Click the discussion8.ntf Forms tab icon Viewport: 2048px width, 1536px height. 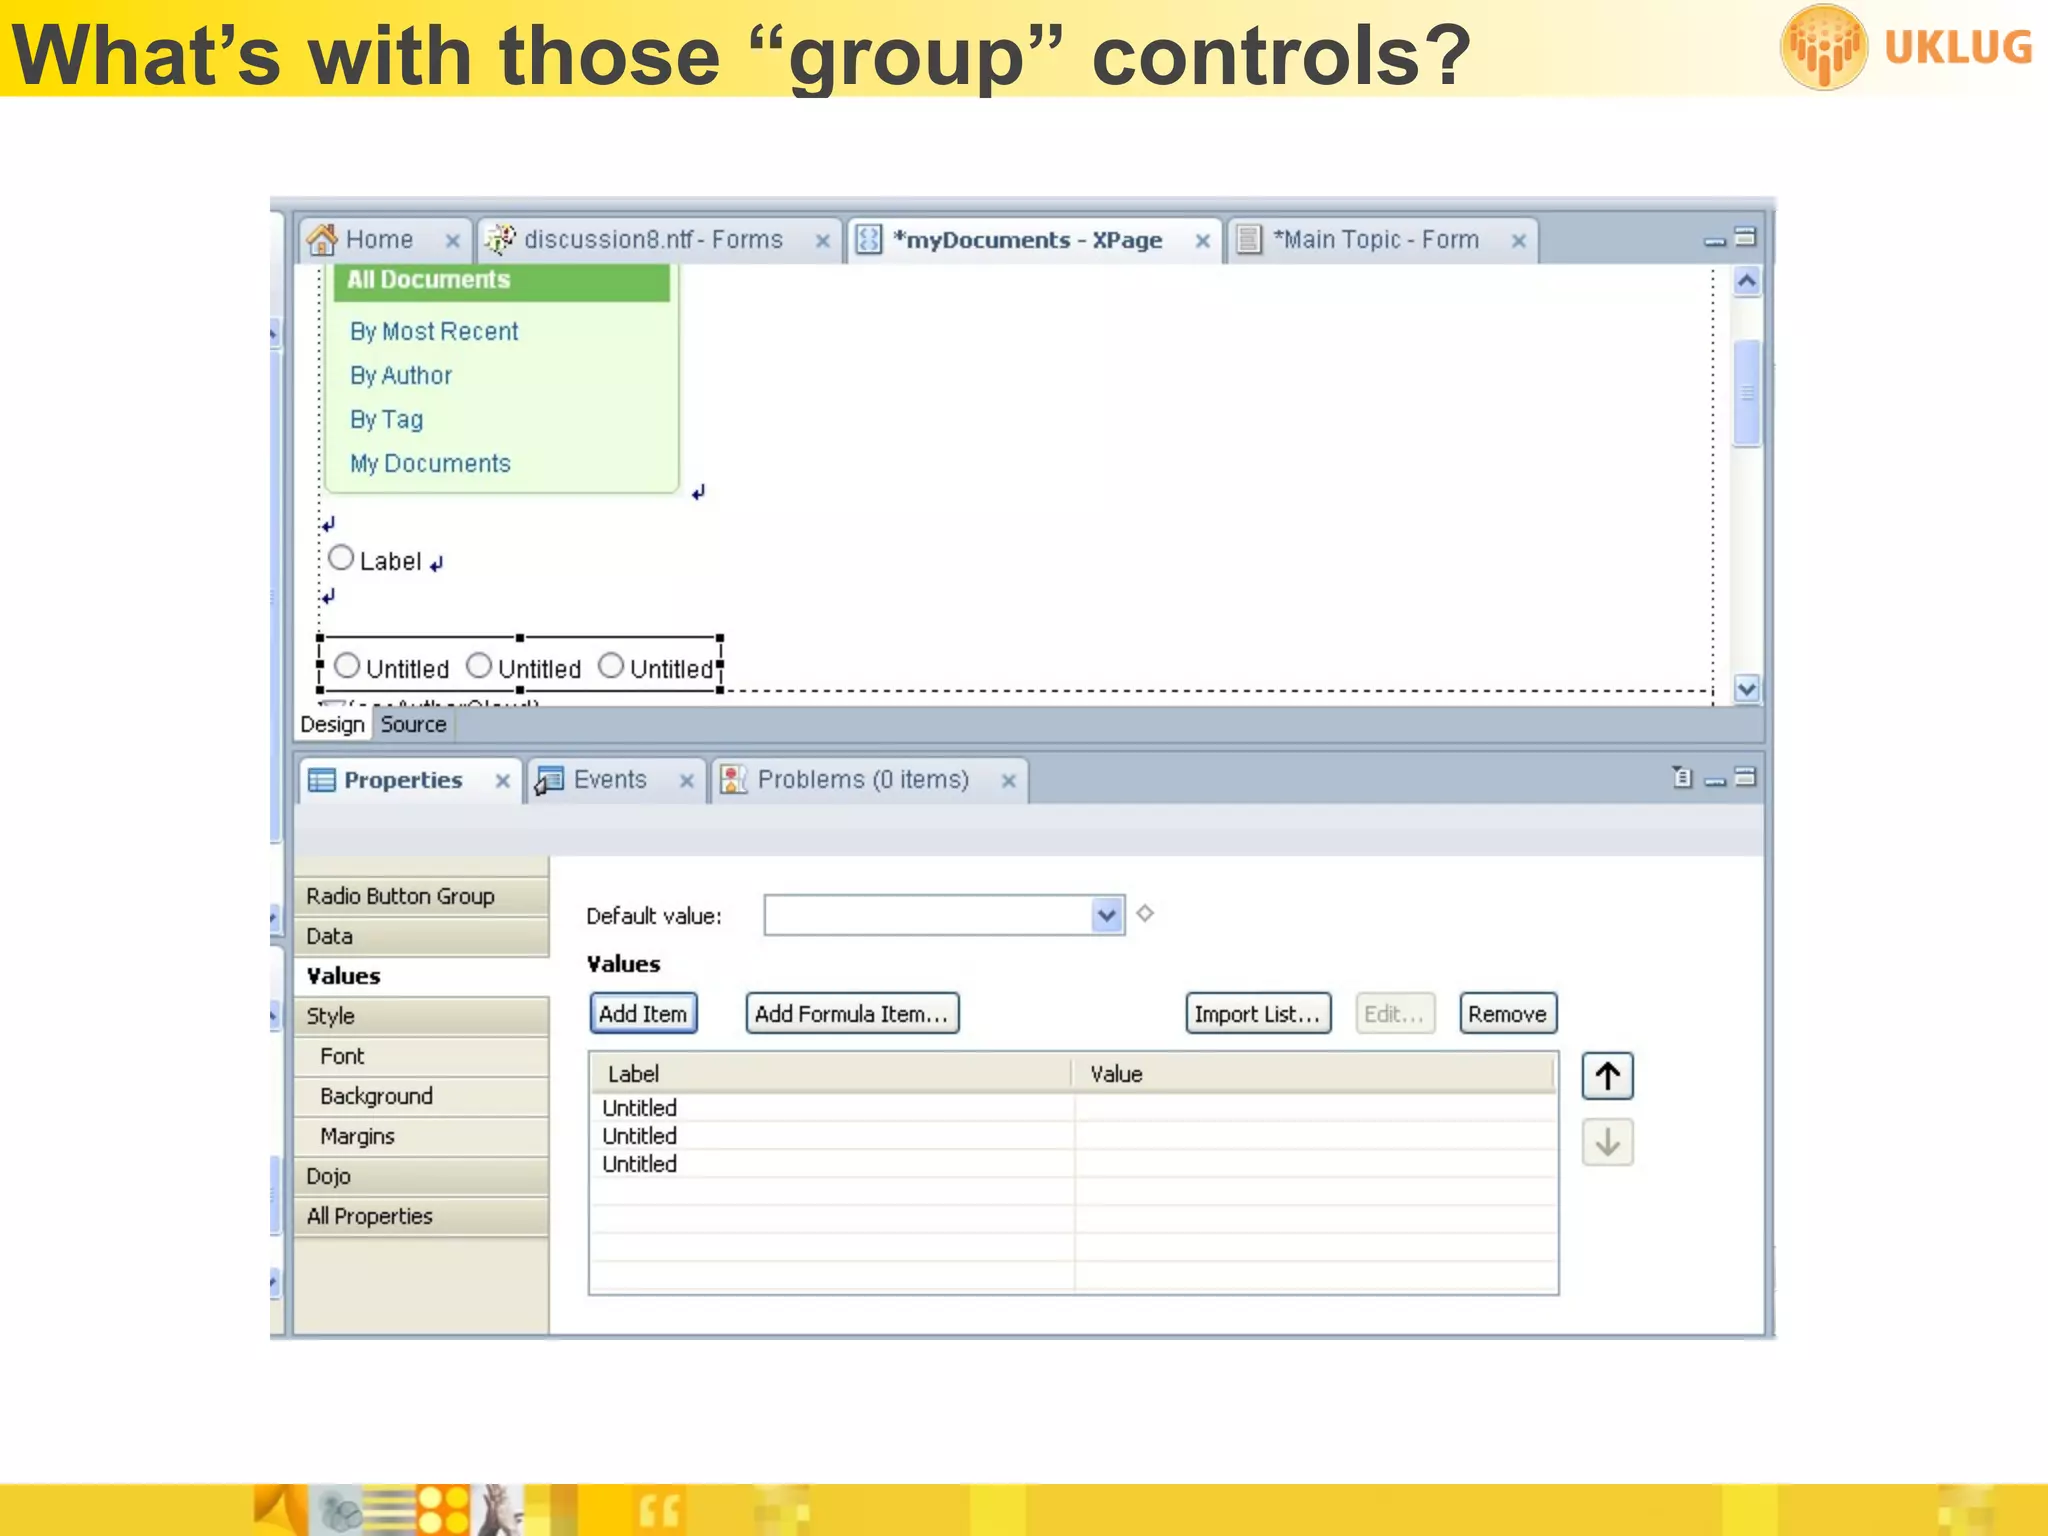pyautogui.click(x=500, y=239)
